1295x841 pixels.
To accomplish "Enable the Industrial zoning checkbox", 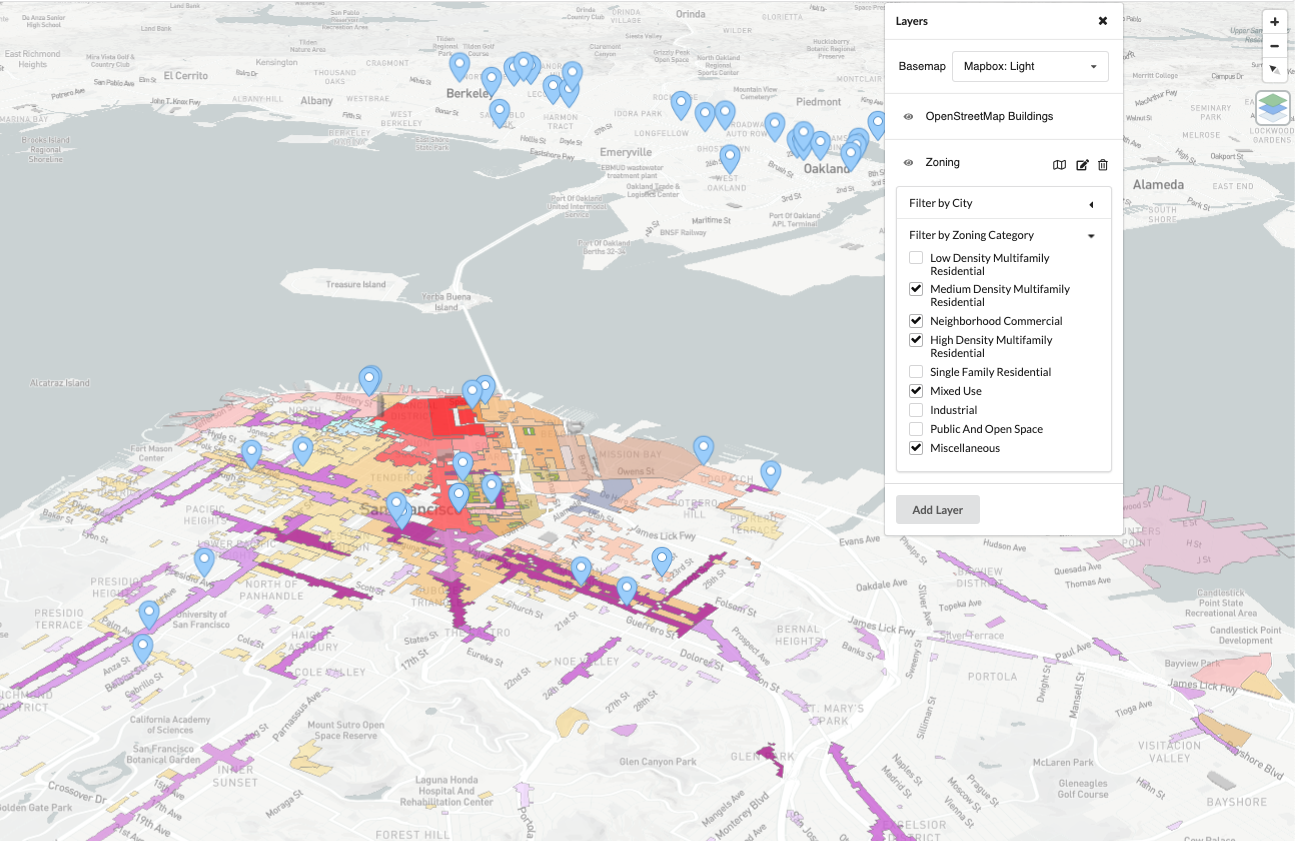I will [x=916, y=410].
